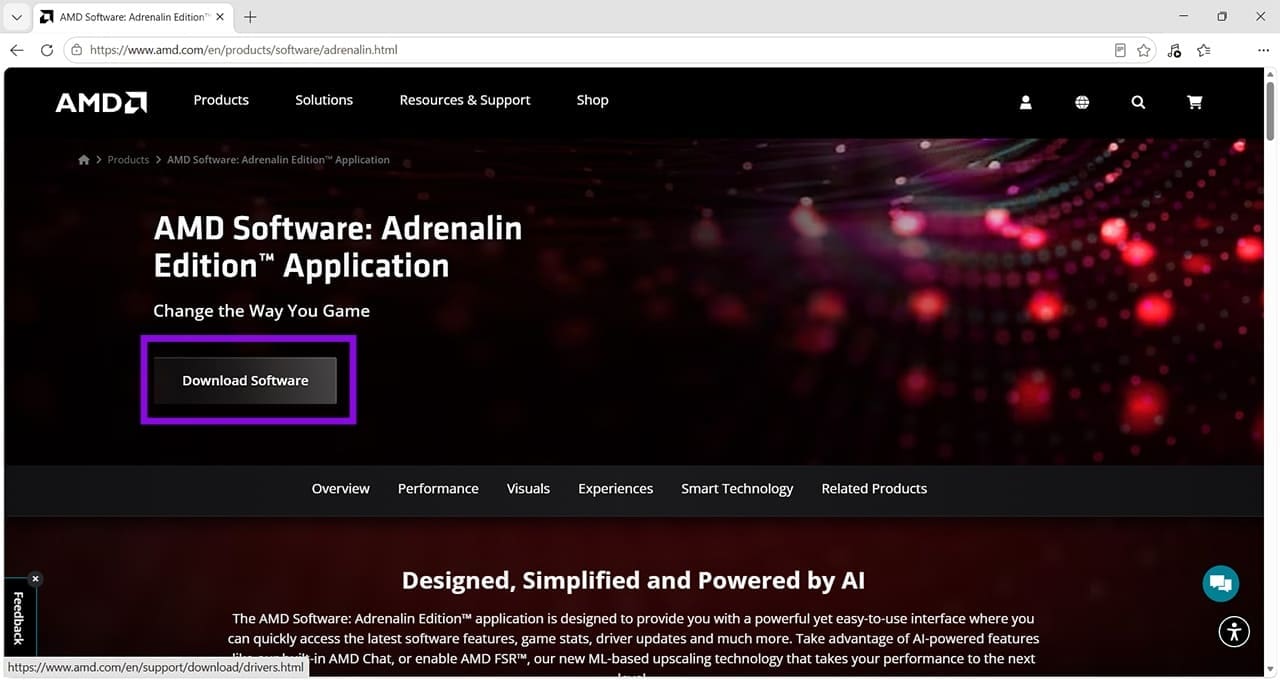
Task: Open browser extensions icon
Action: pyautogui.click(x=1174, y=50)
